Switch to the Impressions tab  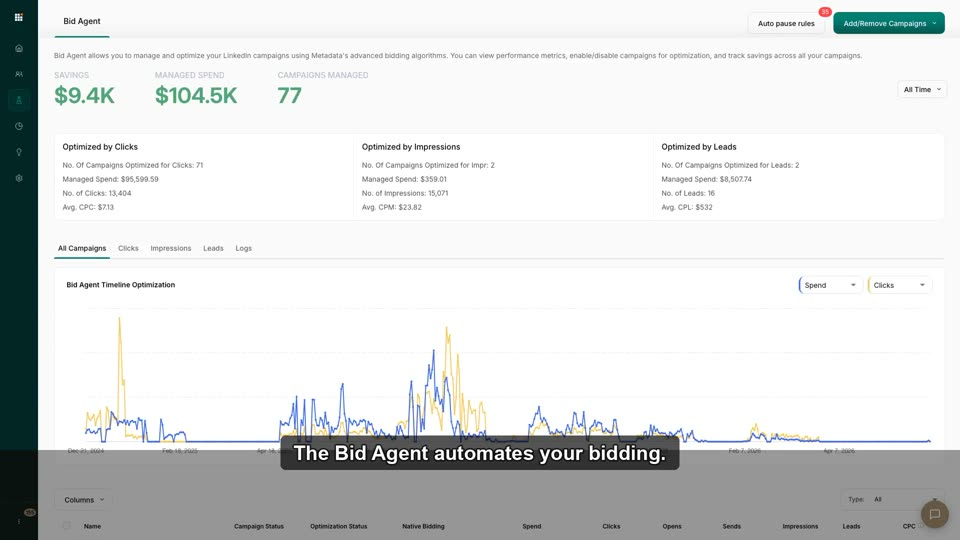(171, 249)
